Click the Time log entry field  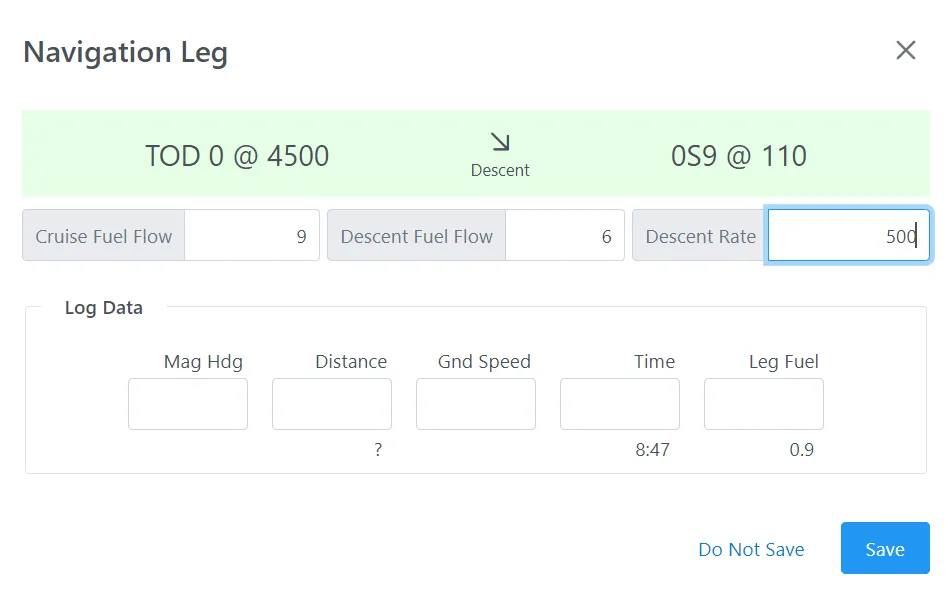(620, 404)
